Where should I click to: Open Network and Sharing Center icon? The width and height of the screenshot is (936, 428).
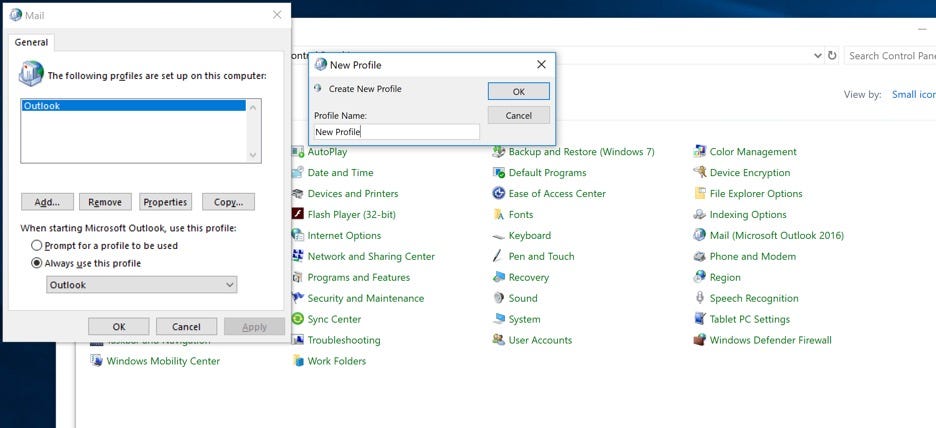pos(298,256)
